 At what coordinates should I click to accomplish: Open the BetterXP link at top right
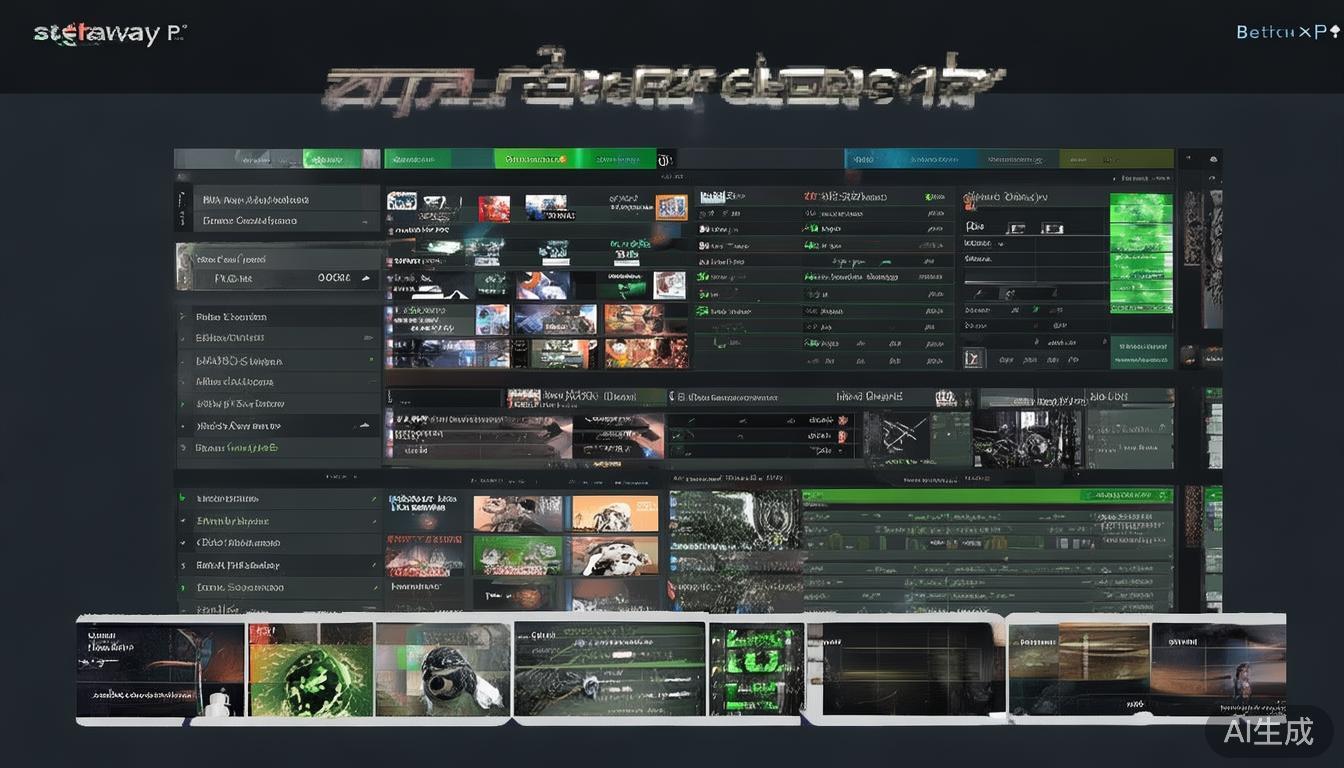click(1287, 32)
